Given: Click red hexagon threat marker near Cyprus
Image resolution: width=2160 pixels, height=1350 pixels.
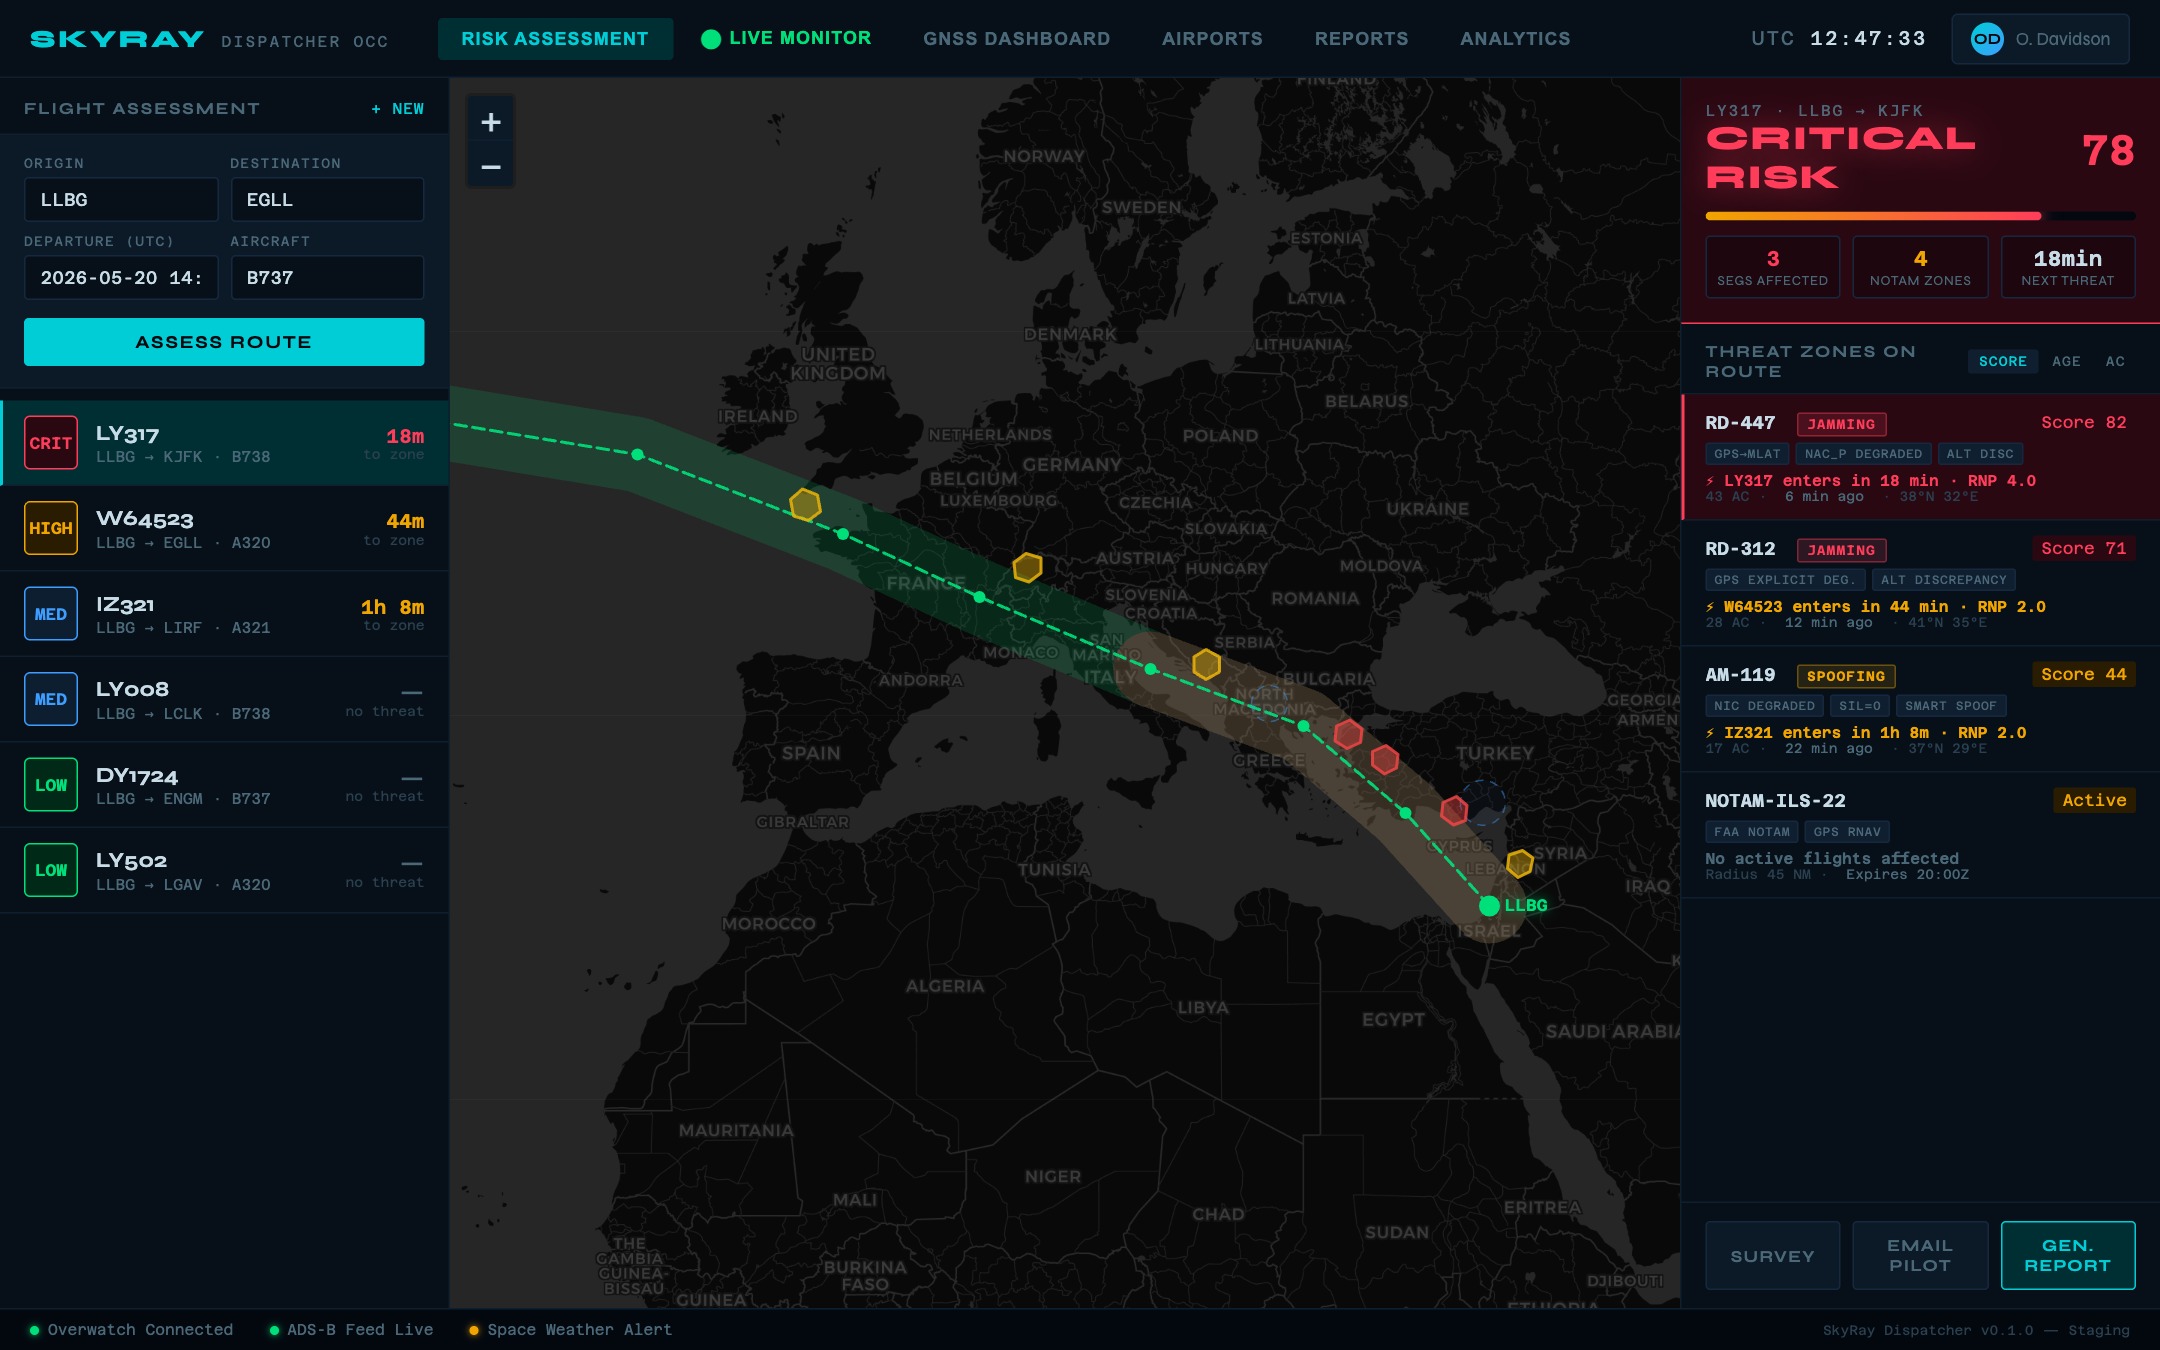Looking at the screenshot, I should [1454, 810].
